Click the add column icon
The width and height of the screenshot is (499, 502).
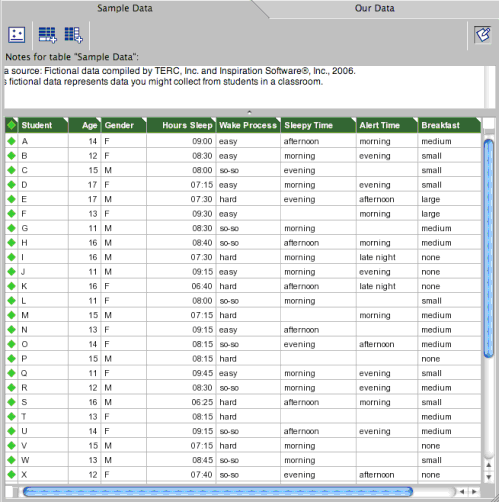(73, 35)
